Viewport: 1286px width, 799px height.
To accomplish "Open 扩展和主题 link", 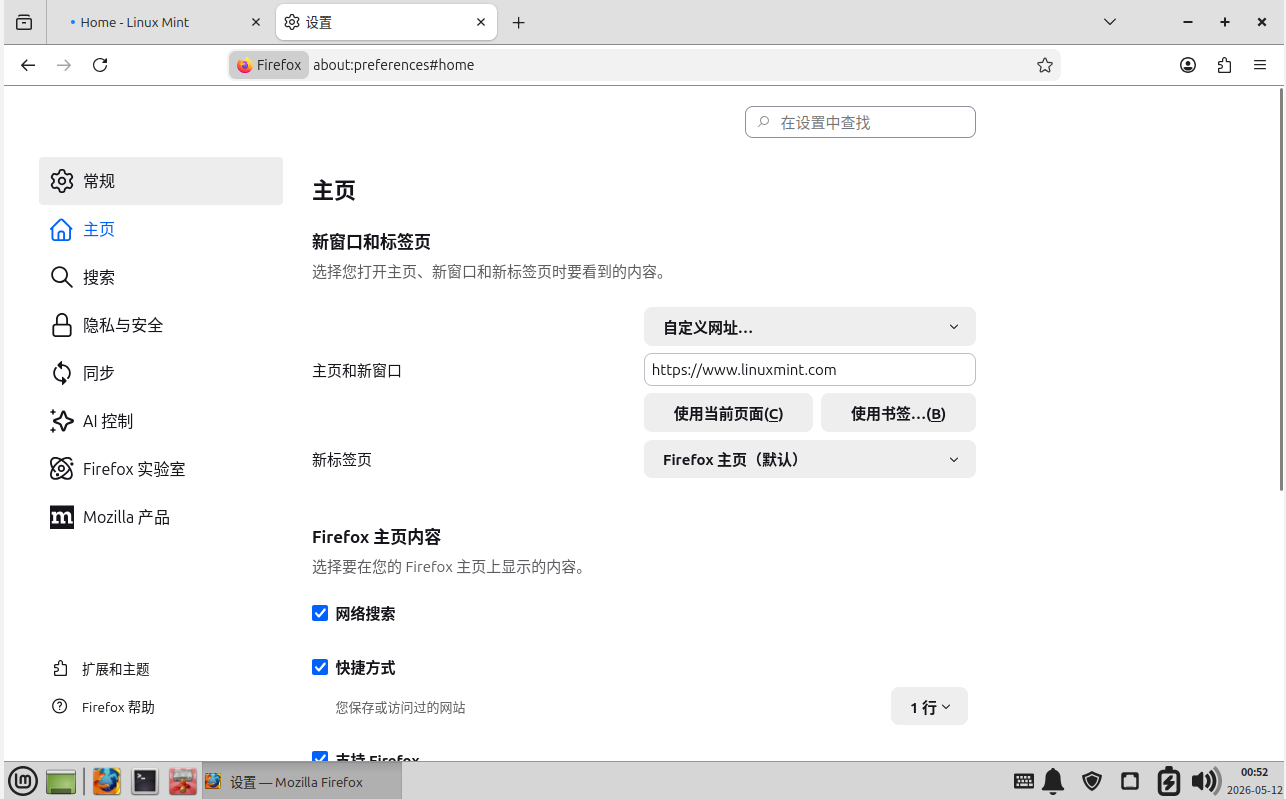I will tap(102, 669).
